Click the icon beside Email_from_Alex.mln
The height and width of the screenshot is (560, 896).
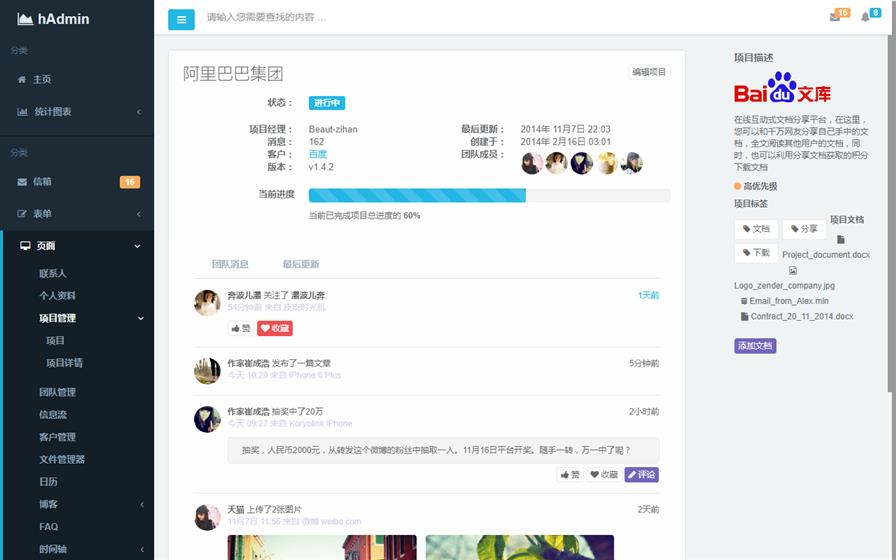pos(744,301)
